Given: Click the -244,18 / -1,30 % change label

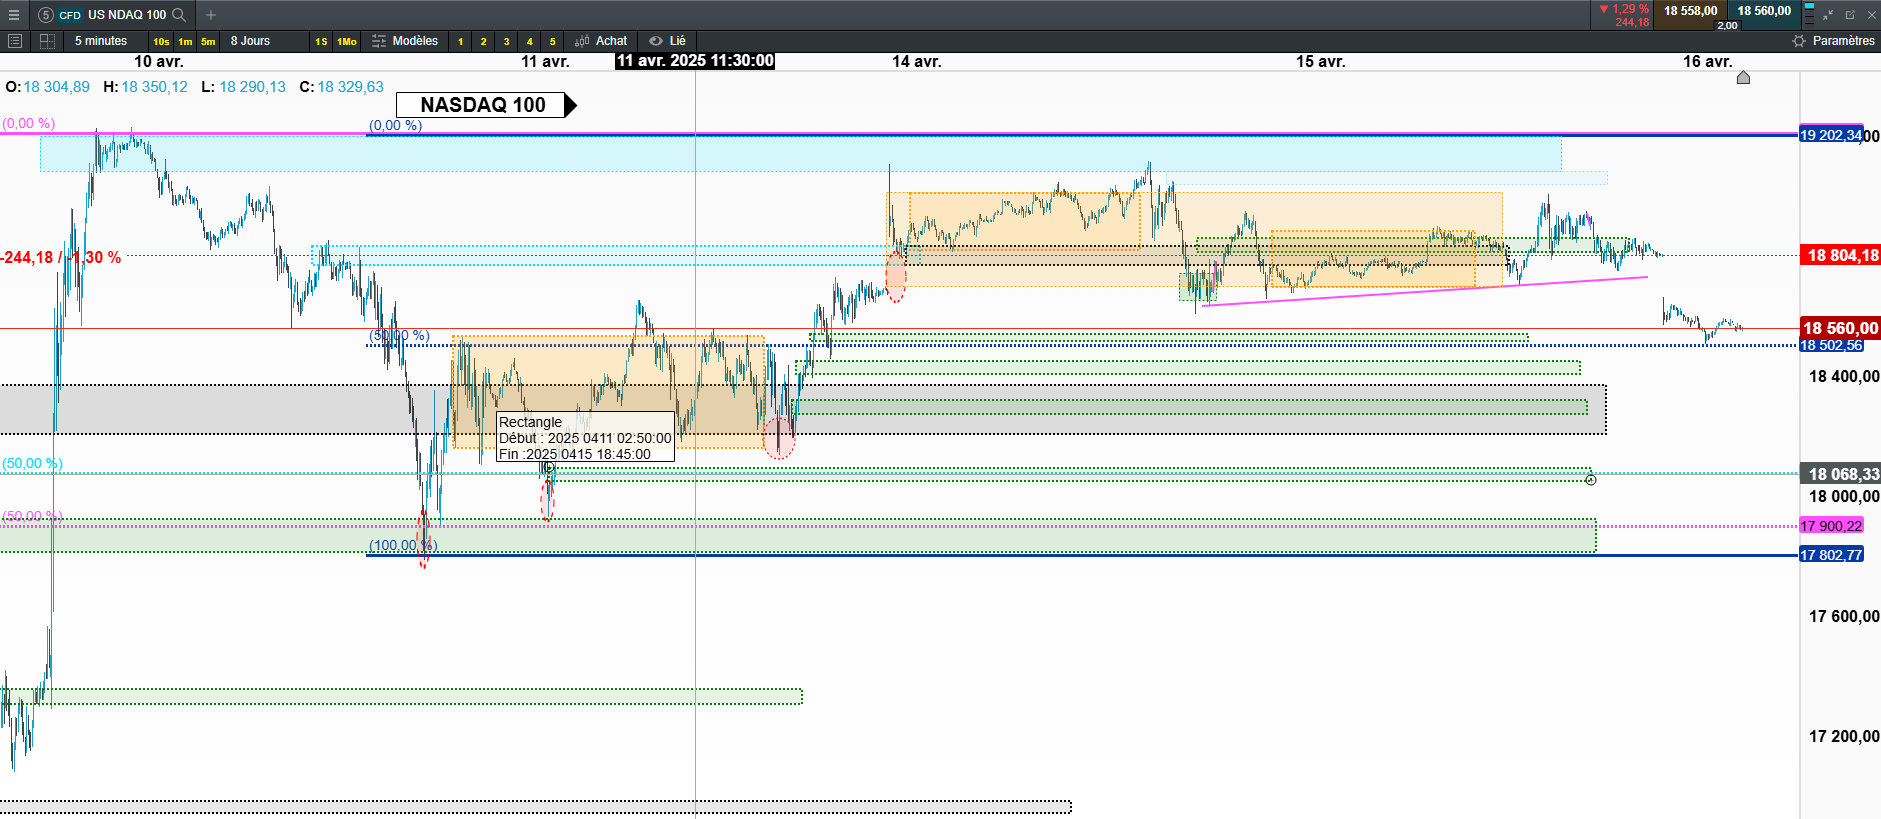Looking at the screenshot, I should pos(61,257).
